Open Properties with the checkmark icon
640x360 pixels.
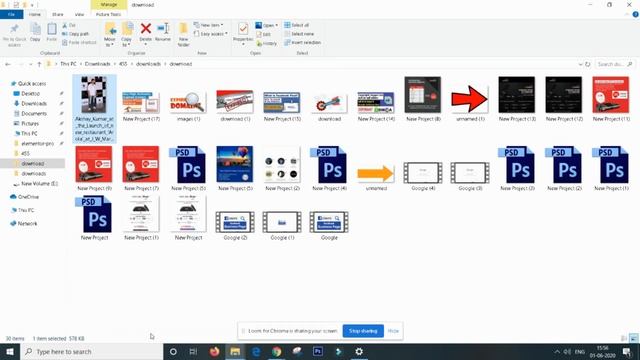[243, 29]
